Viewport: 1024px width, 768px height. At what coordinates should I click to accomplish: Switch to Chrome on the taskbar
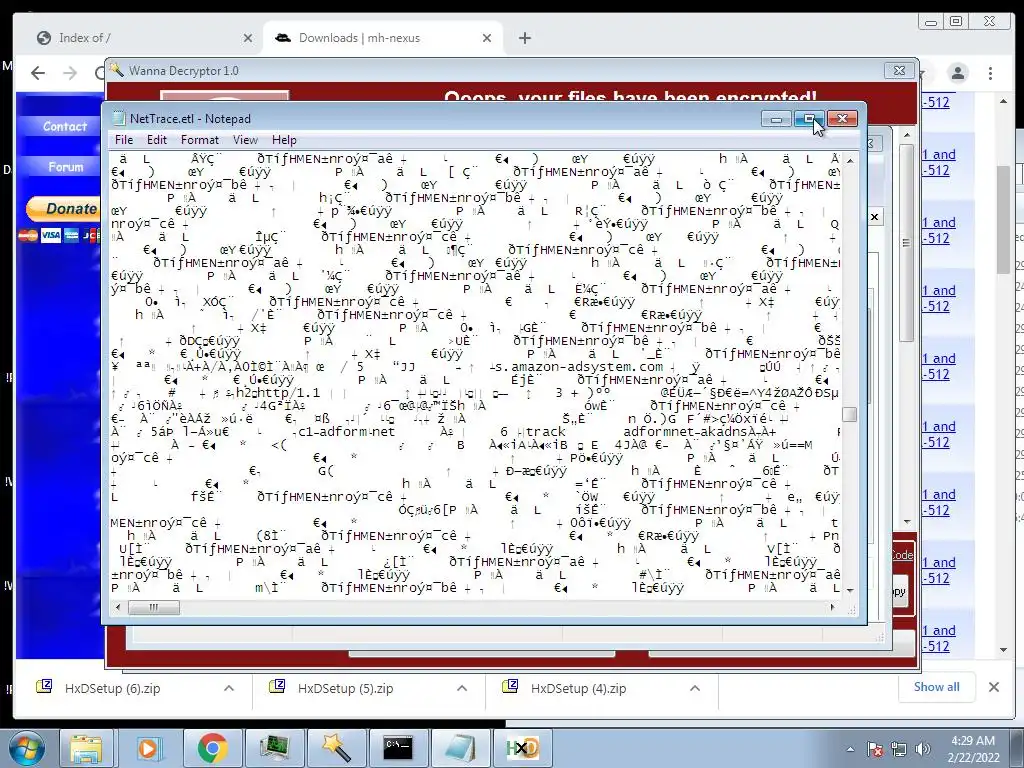(x=212, y=748)
